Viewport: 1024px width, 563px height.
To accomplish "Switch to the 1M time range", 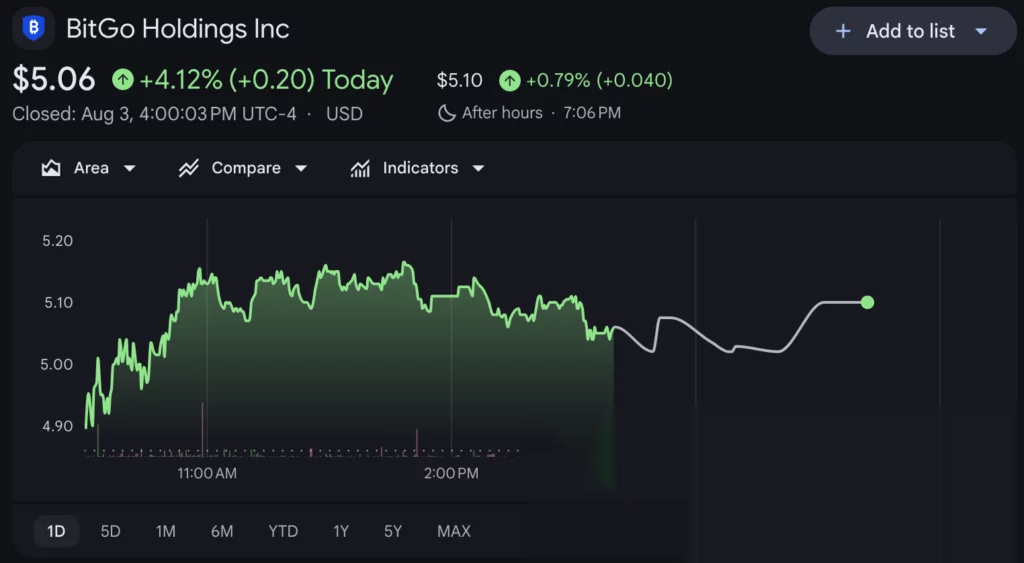I will coord(166,531).
